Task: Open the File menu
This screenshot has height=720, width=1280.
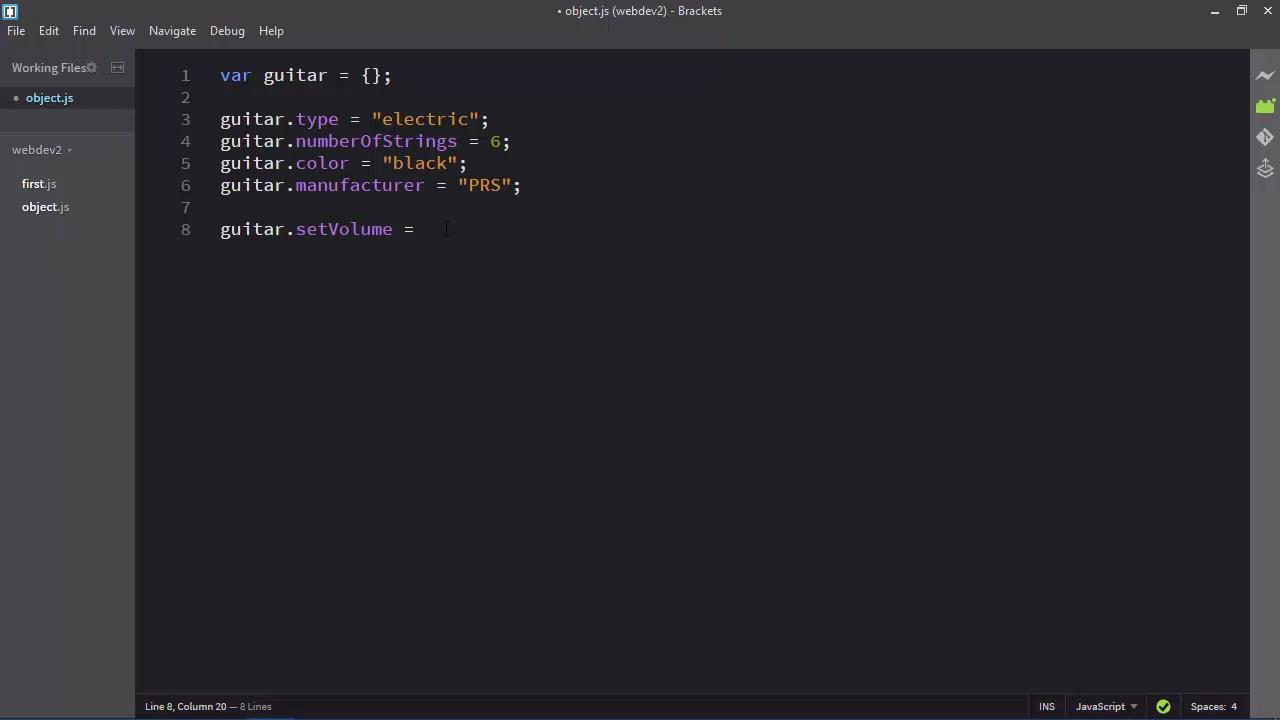Action: click(x=16, y=31)
